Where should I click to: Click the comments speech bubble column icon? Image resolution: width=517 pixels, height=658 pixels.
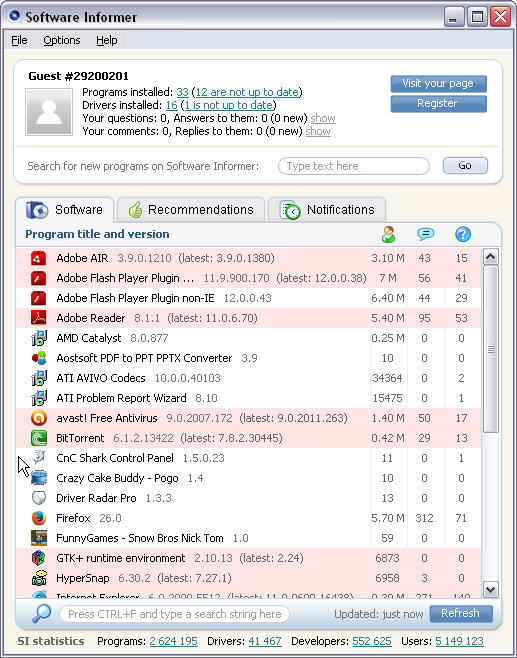[425, 234]
